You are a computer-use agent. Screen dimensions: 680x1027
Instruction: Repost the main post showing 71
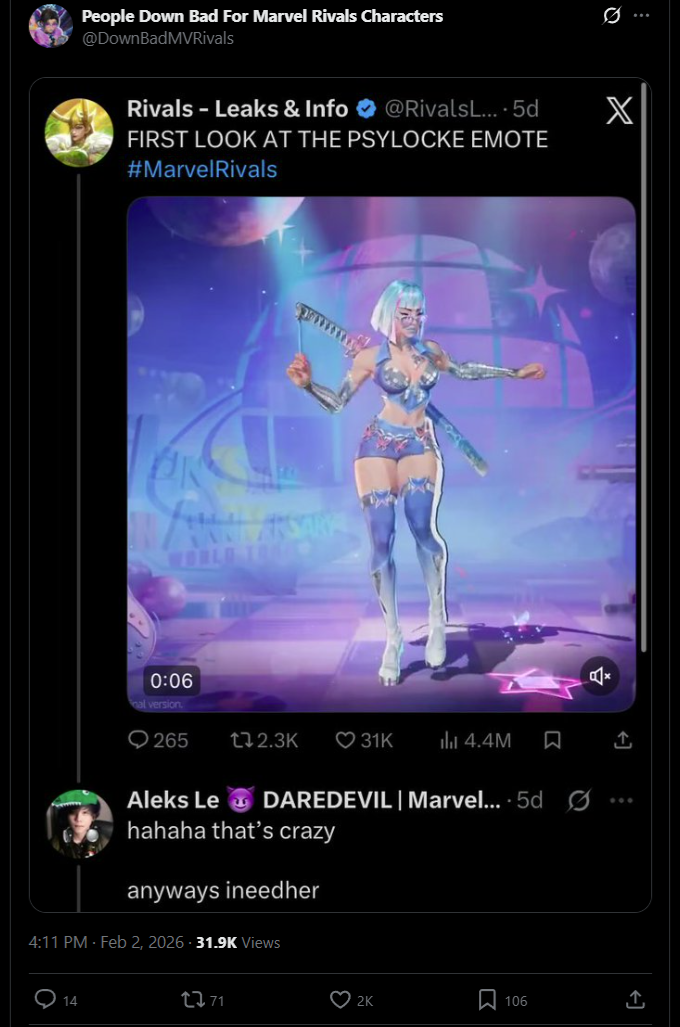click(x=202, y=999)
